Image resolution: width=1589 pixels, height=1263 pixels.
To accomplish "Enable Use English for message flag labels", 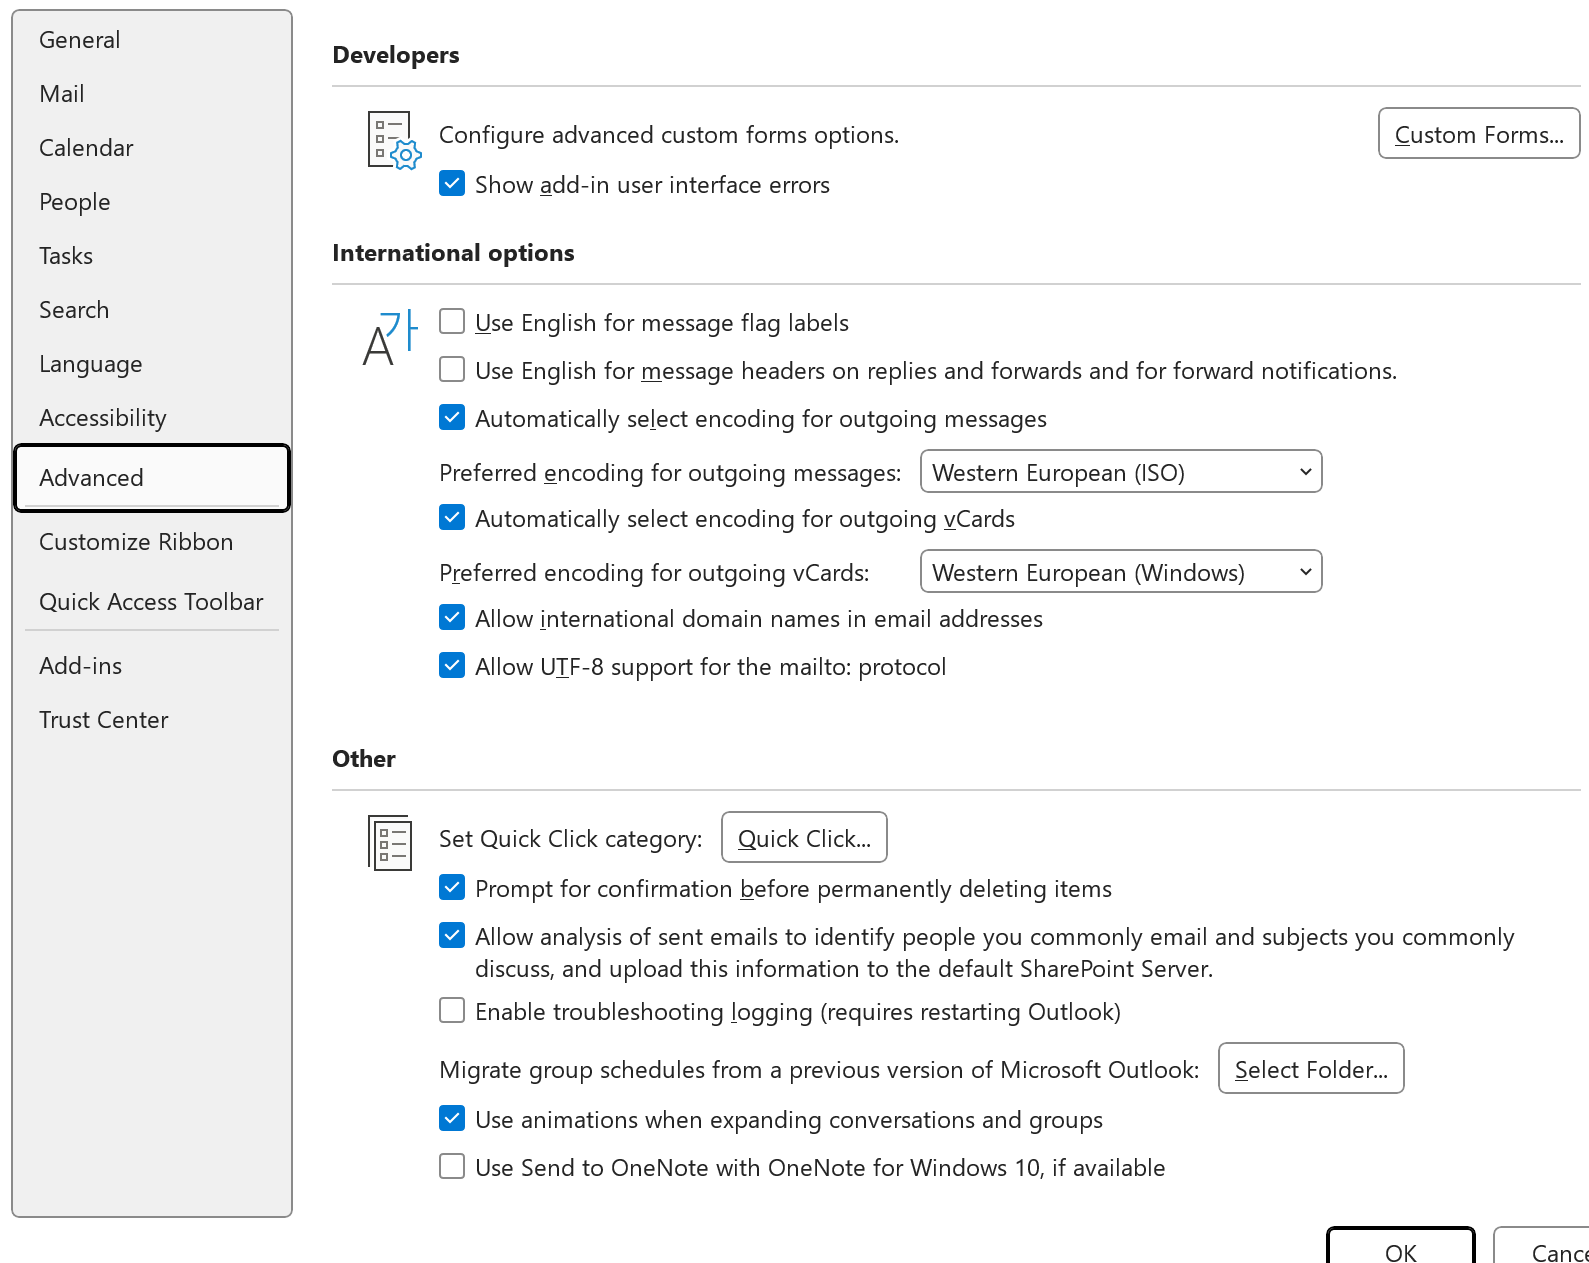I will tap(452, 322).
